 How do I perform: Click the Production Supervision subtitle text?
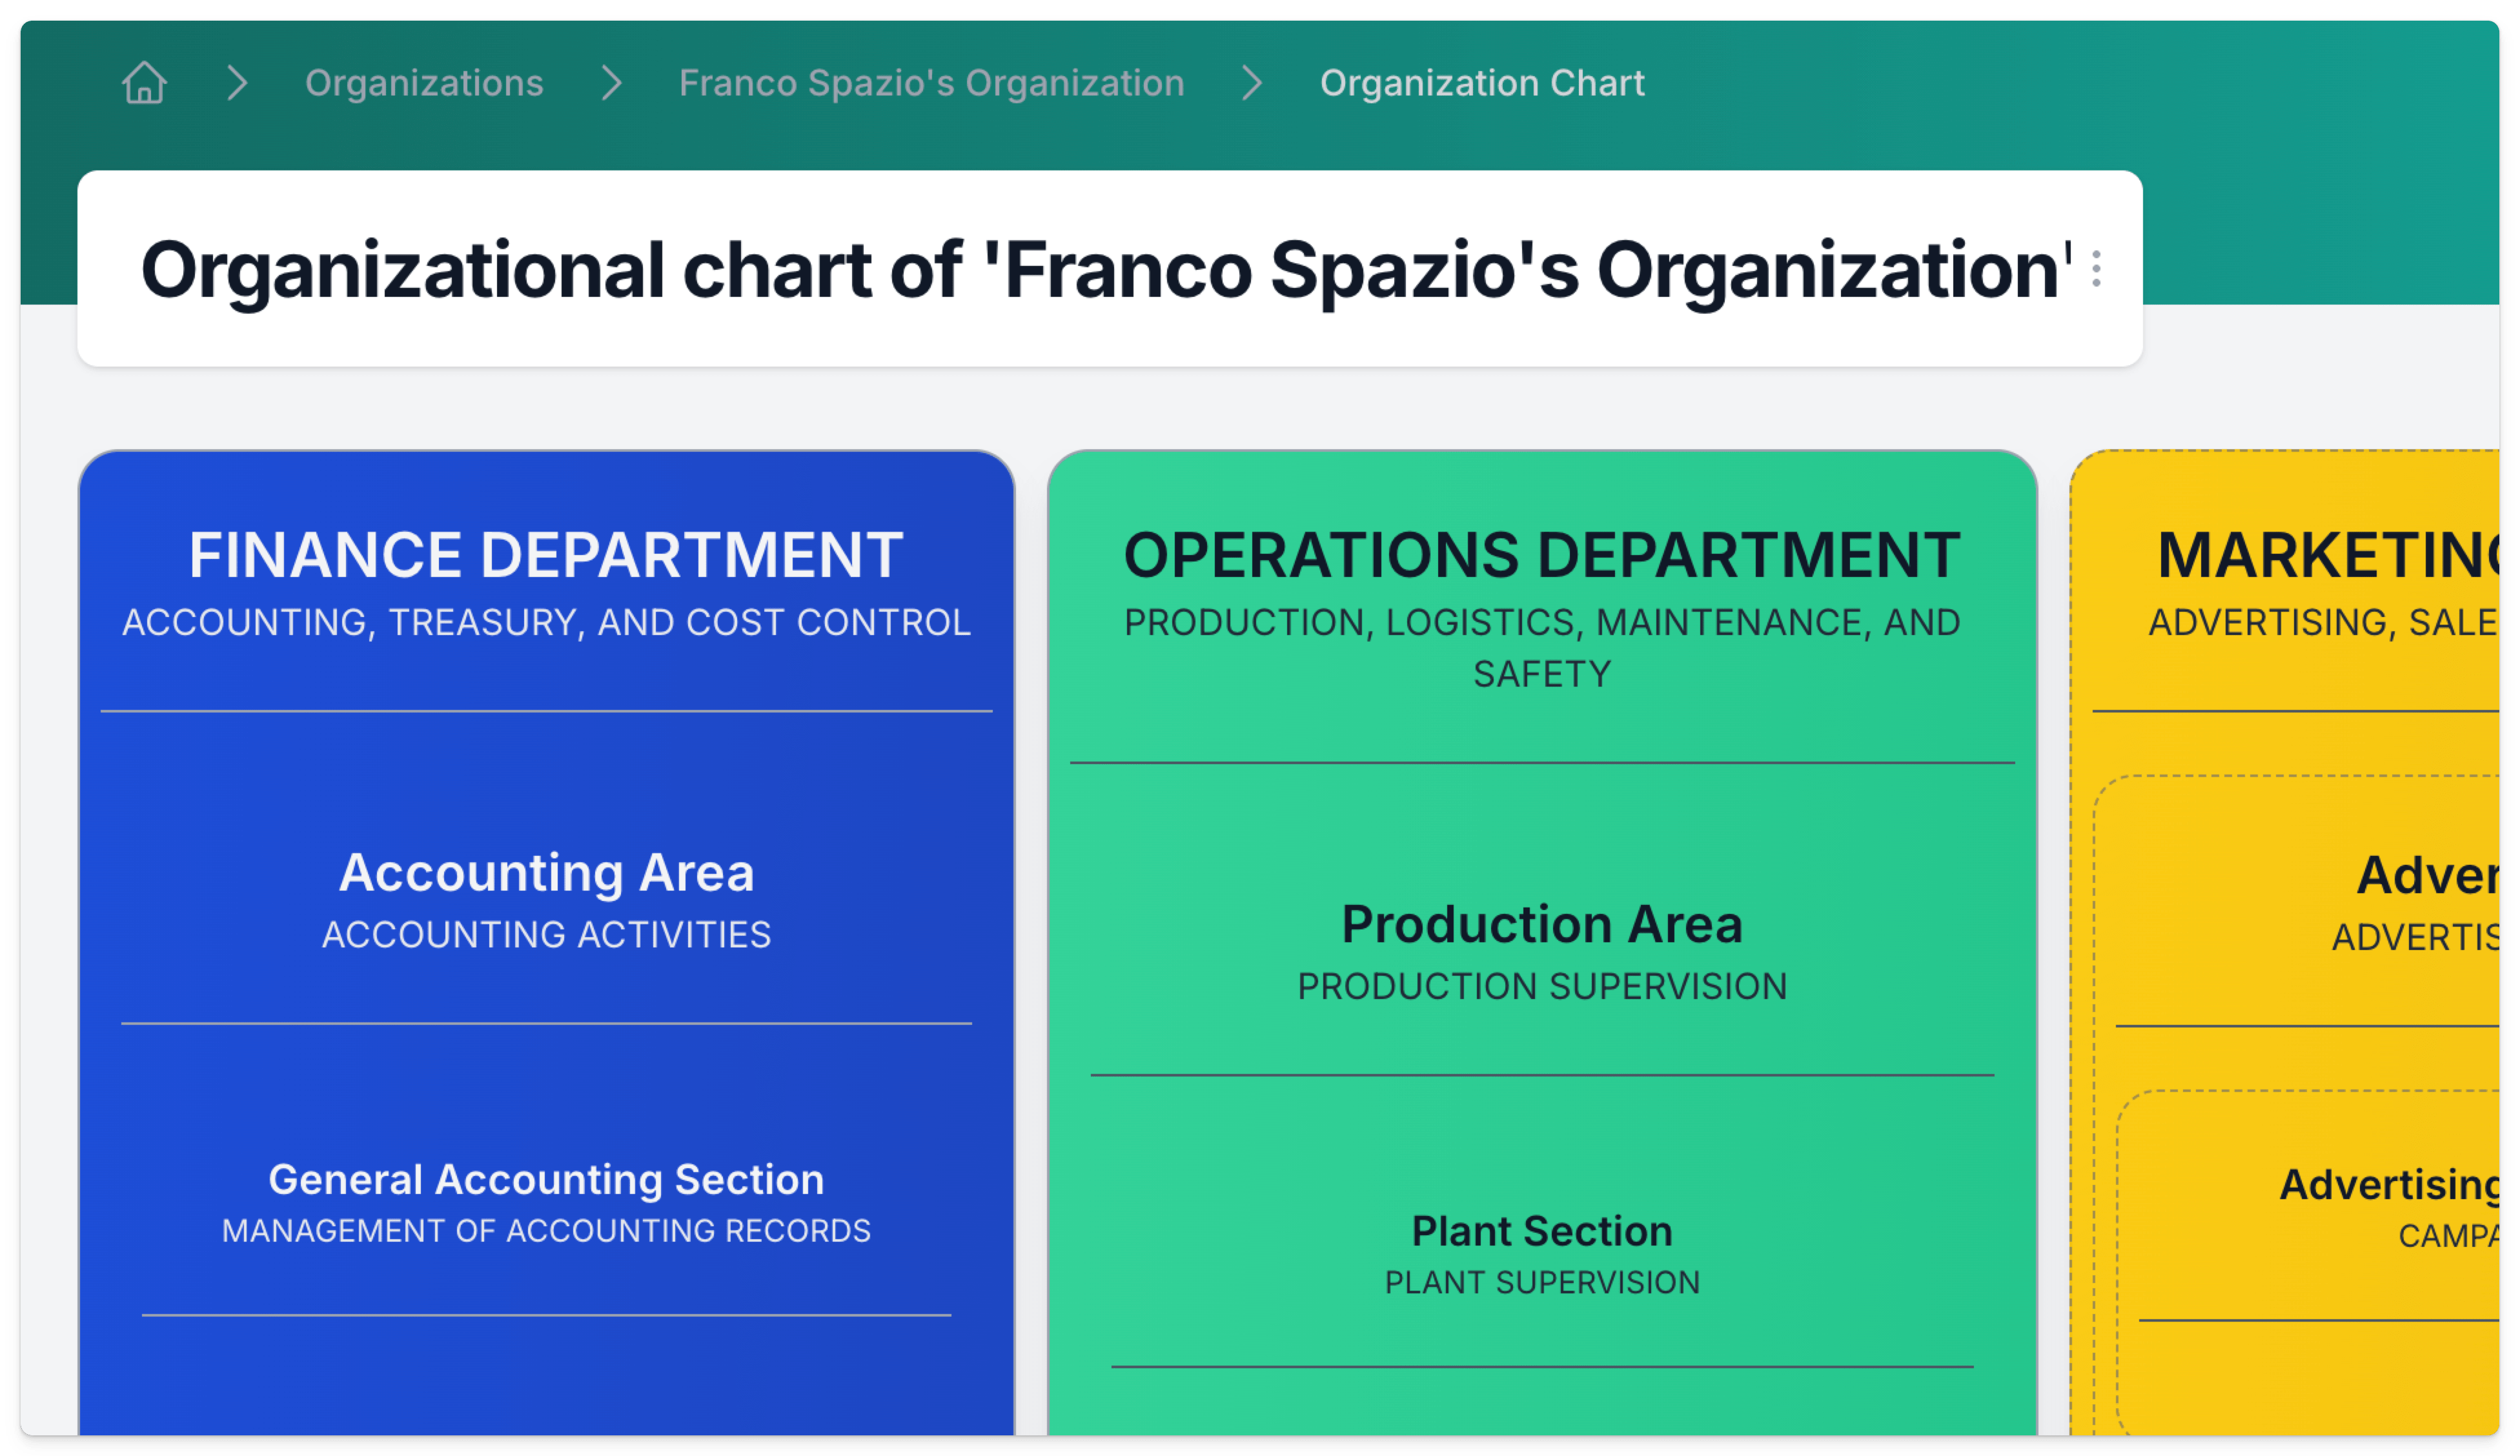[1541, 987]
